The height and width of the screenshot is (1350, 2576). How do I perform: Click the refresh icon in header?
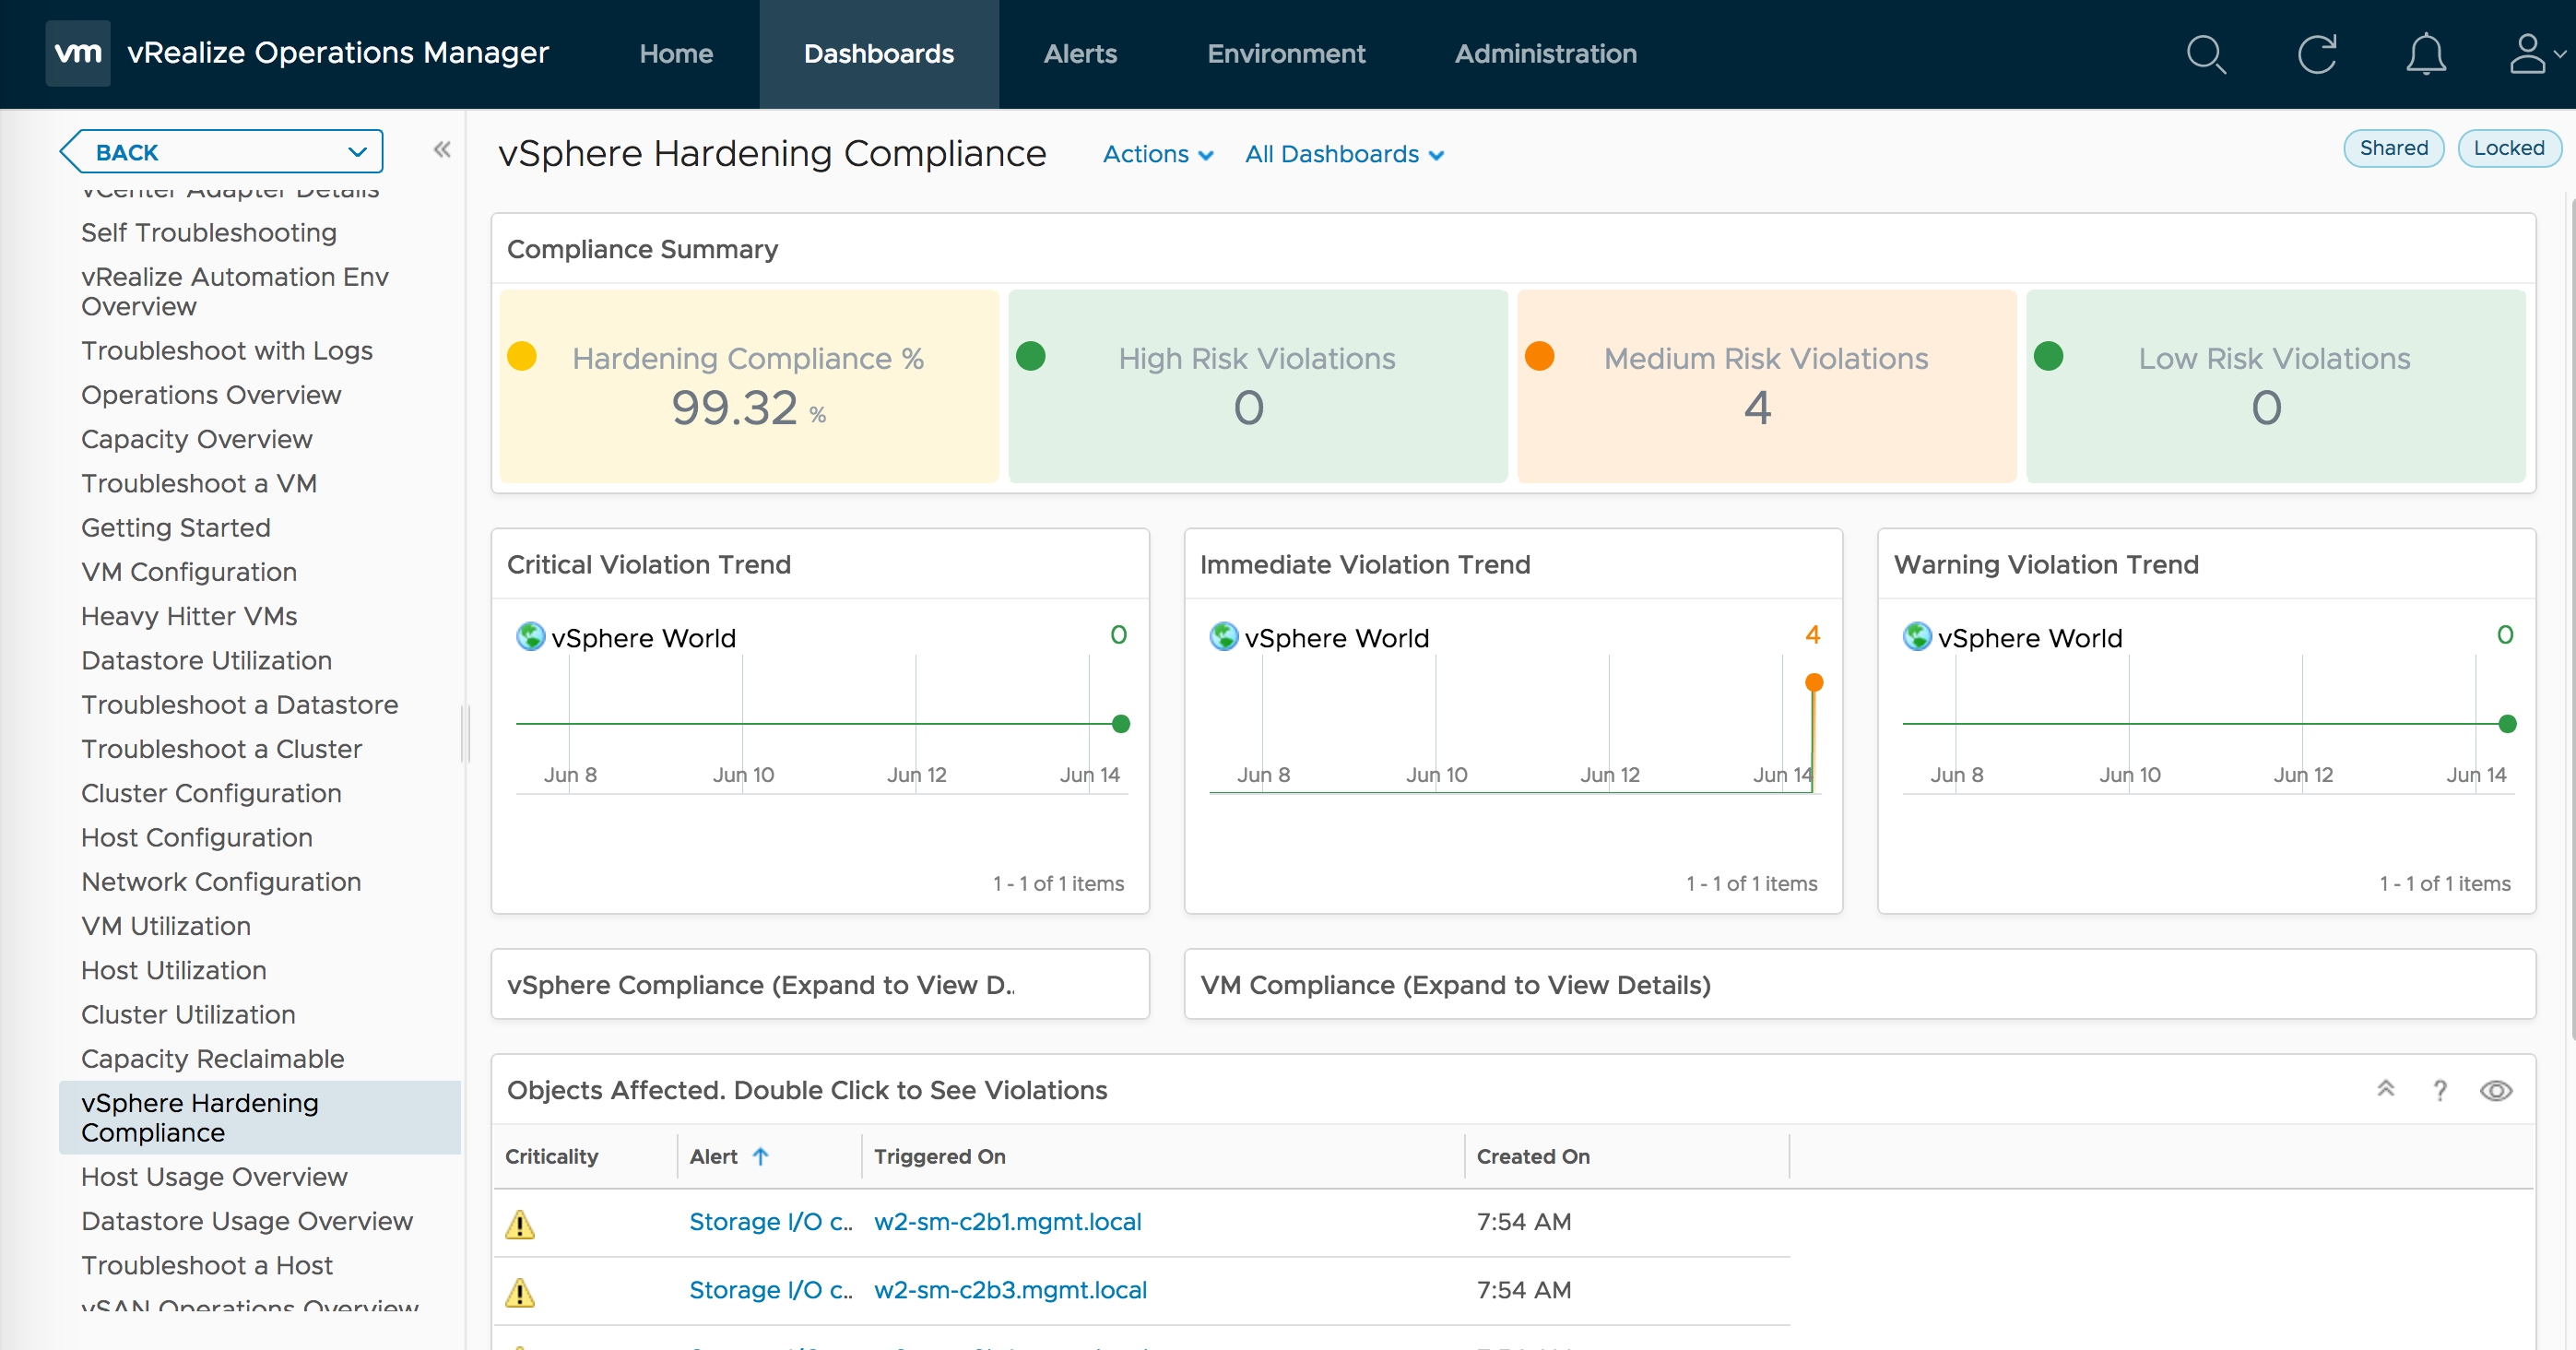[2316, 54]
